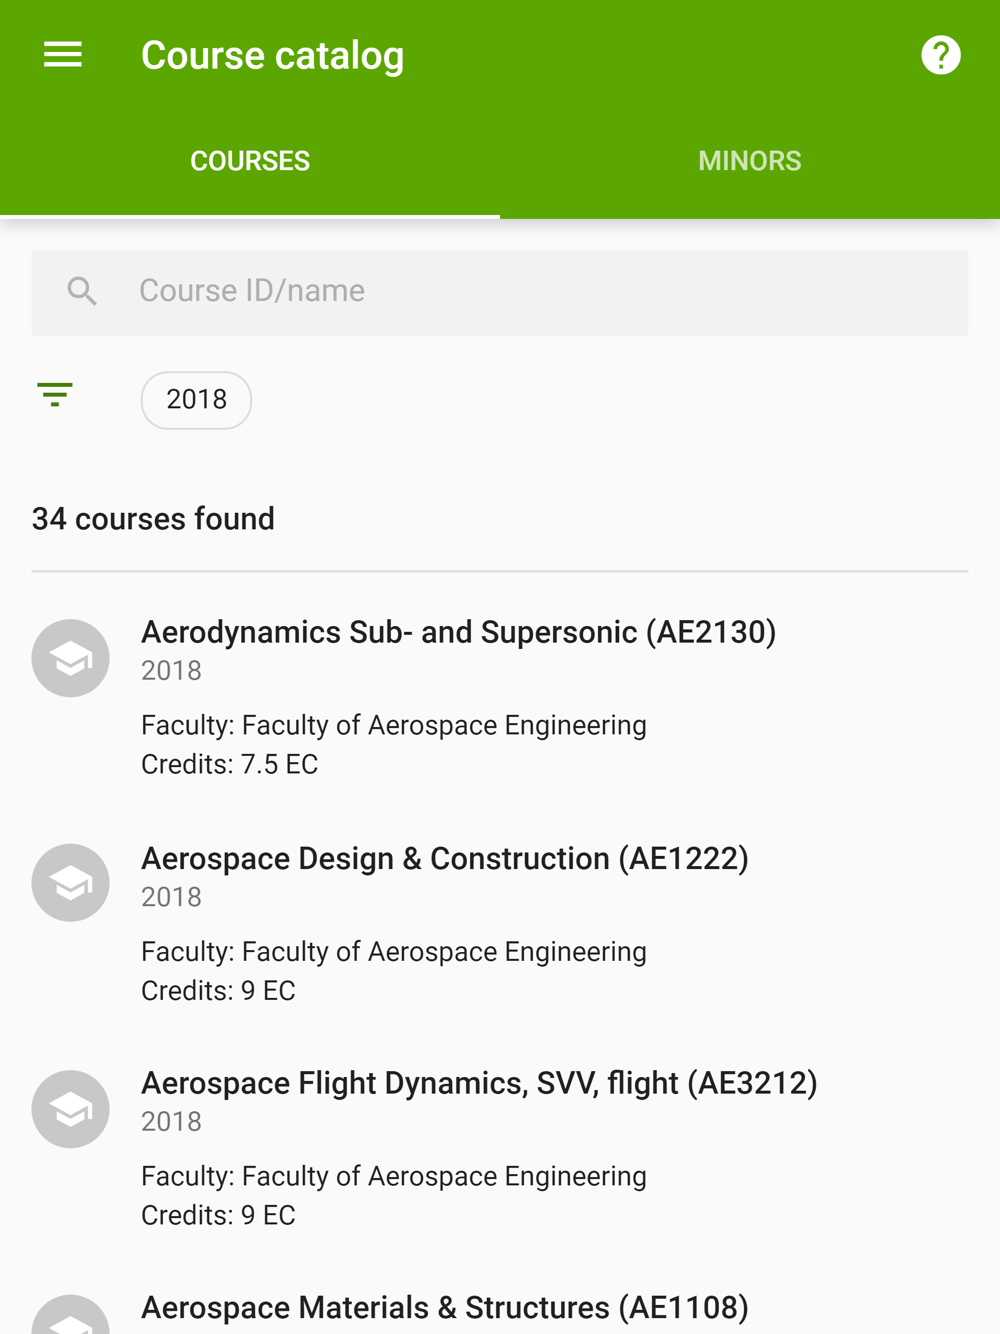
Task: Open the course filter options icon
Action: click(55, 394)
